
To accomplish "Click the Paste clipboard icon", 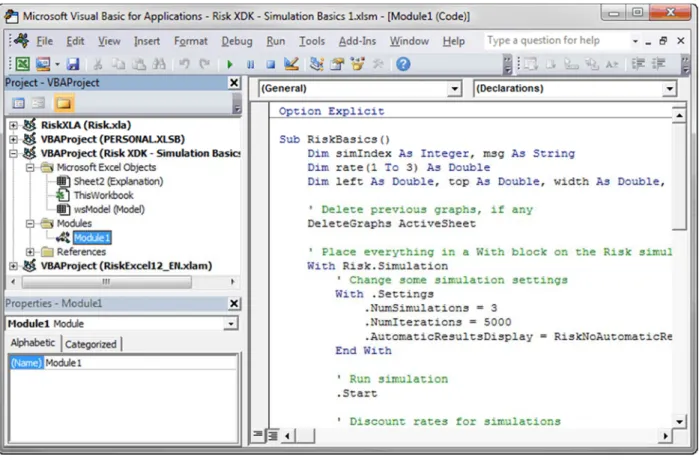I will 139,64.
